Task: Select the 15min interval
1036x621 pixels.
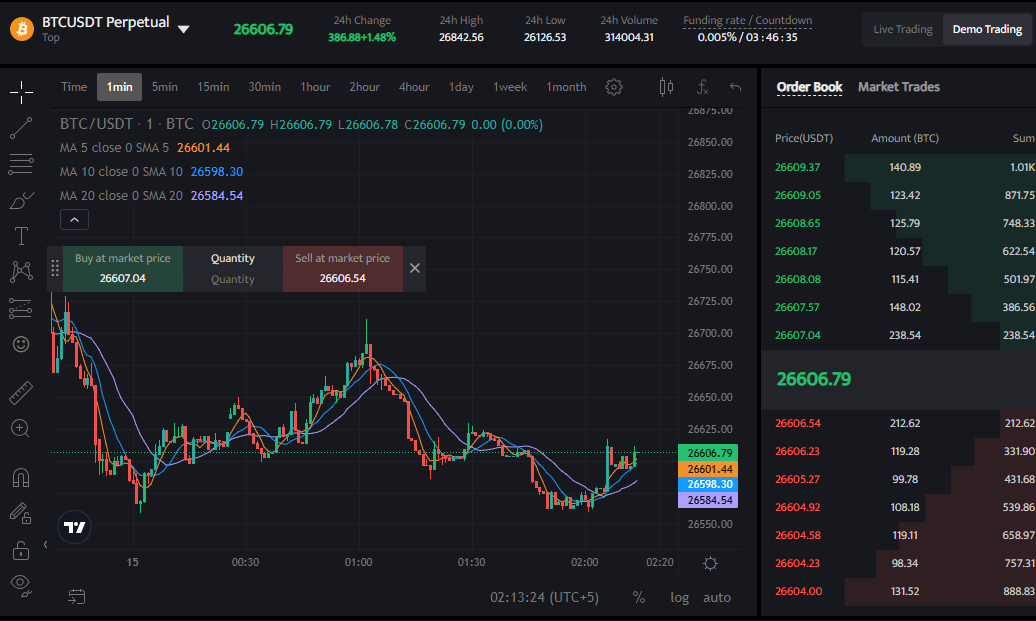Action: click(x=213, y=87)
